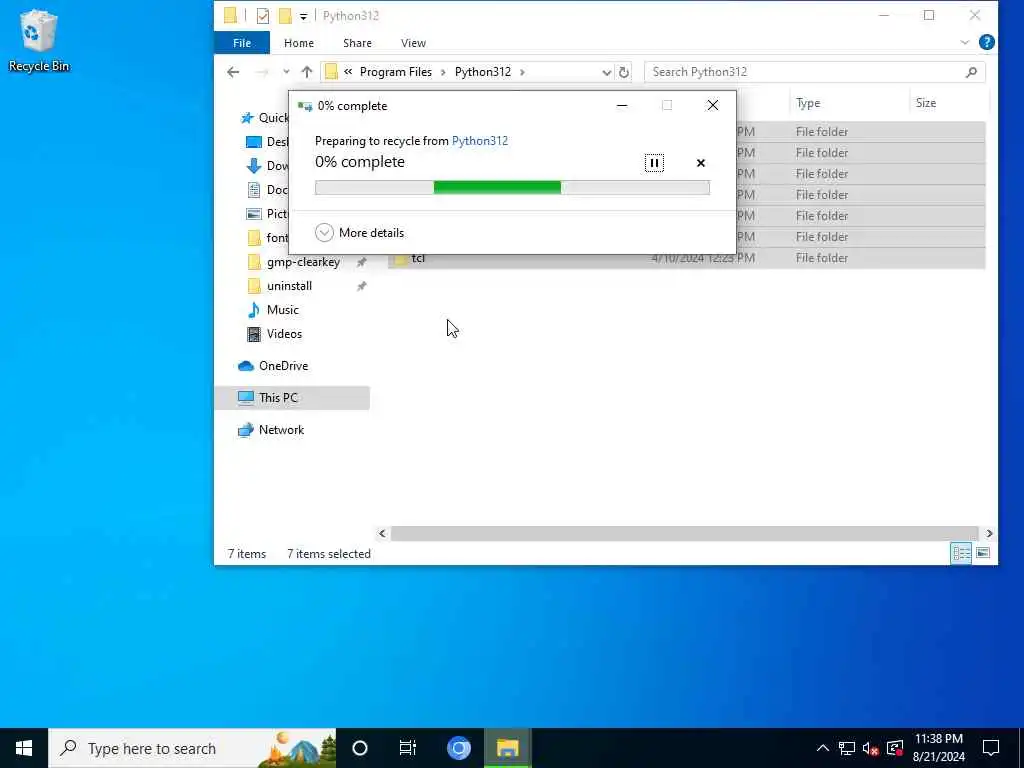Click the Pictures icon in sidebar
The image size is (1024, 768).
pos(254,214)
